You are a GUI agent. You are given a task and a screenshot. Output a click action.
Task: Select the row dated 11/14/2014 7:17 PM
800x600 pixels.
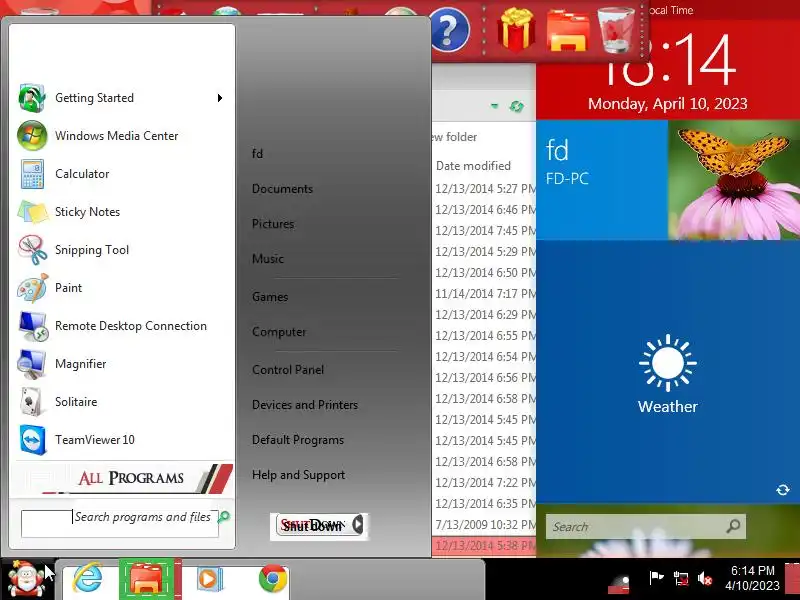[484, 294]
